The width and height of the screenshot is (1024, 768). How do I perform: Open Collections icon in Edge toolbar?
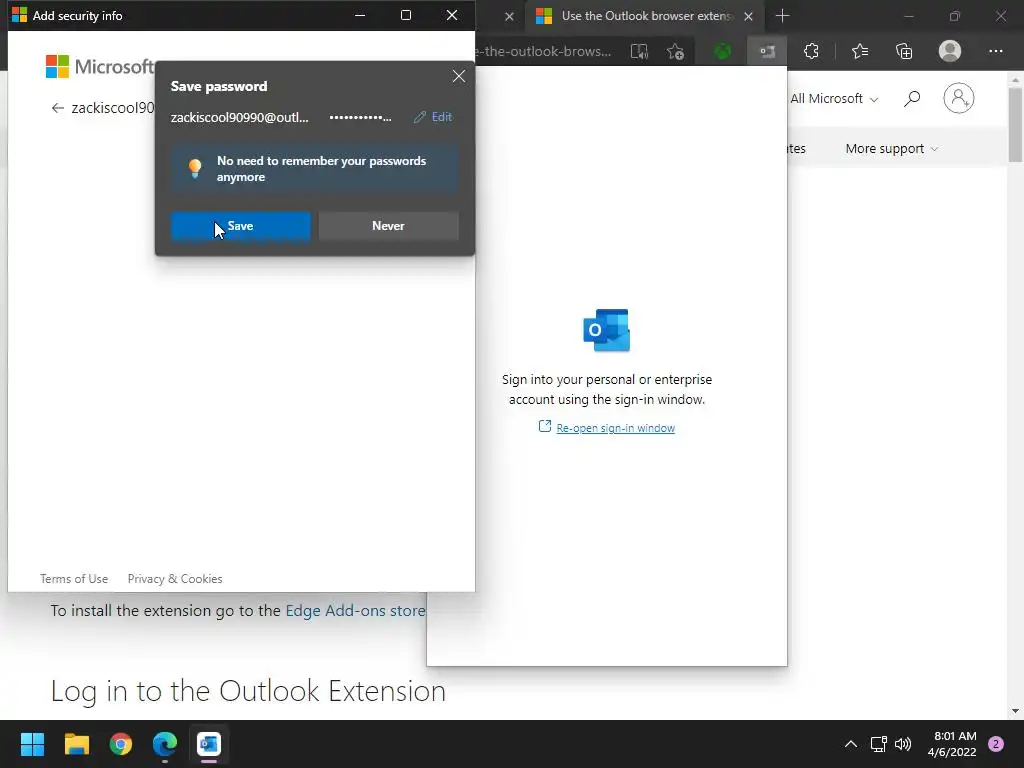904,51
